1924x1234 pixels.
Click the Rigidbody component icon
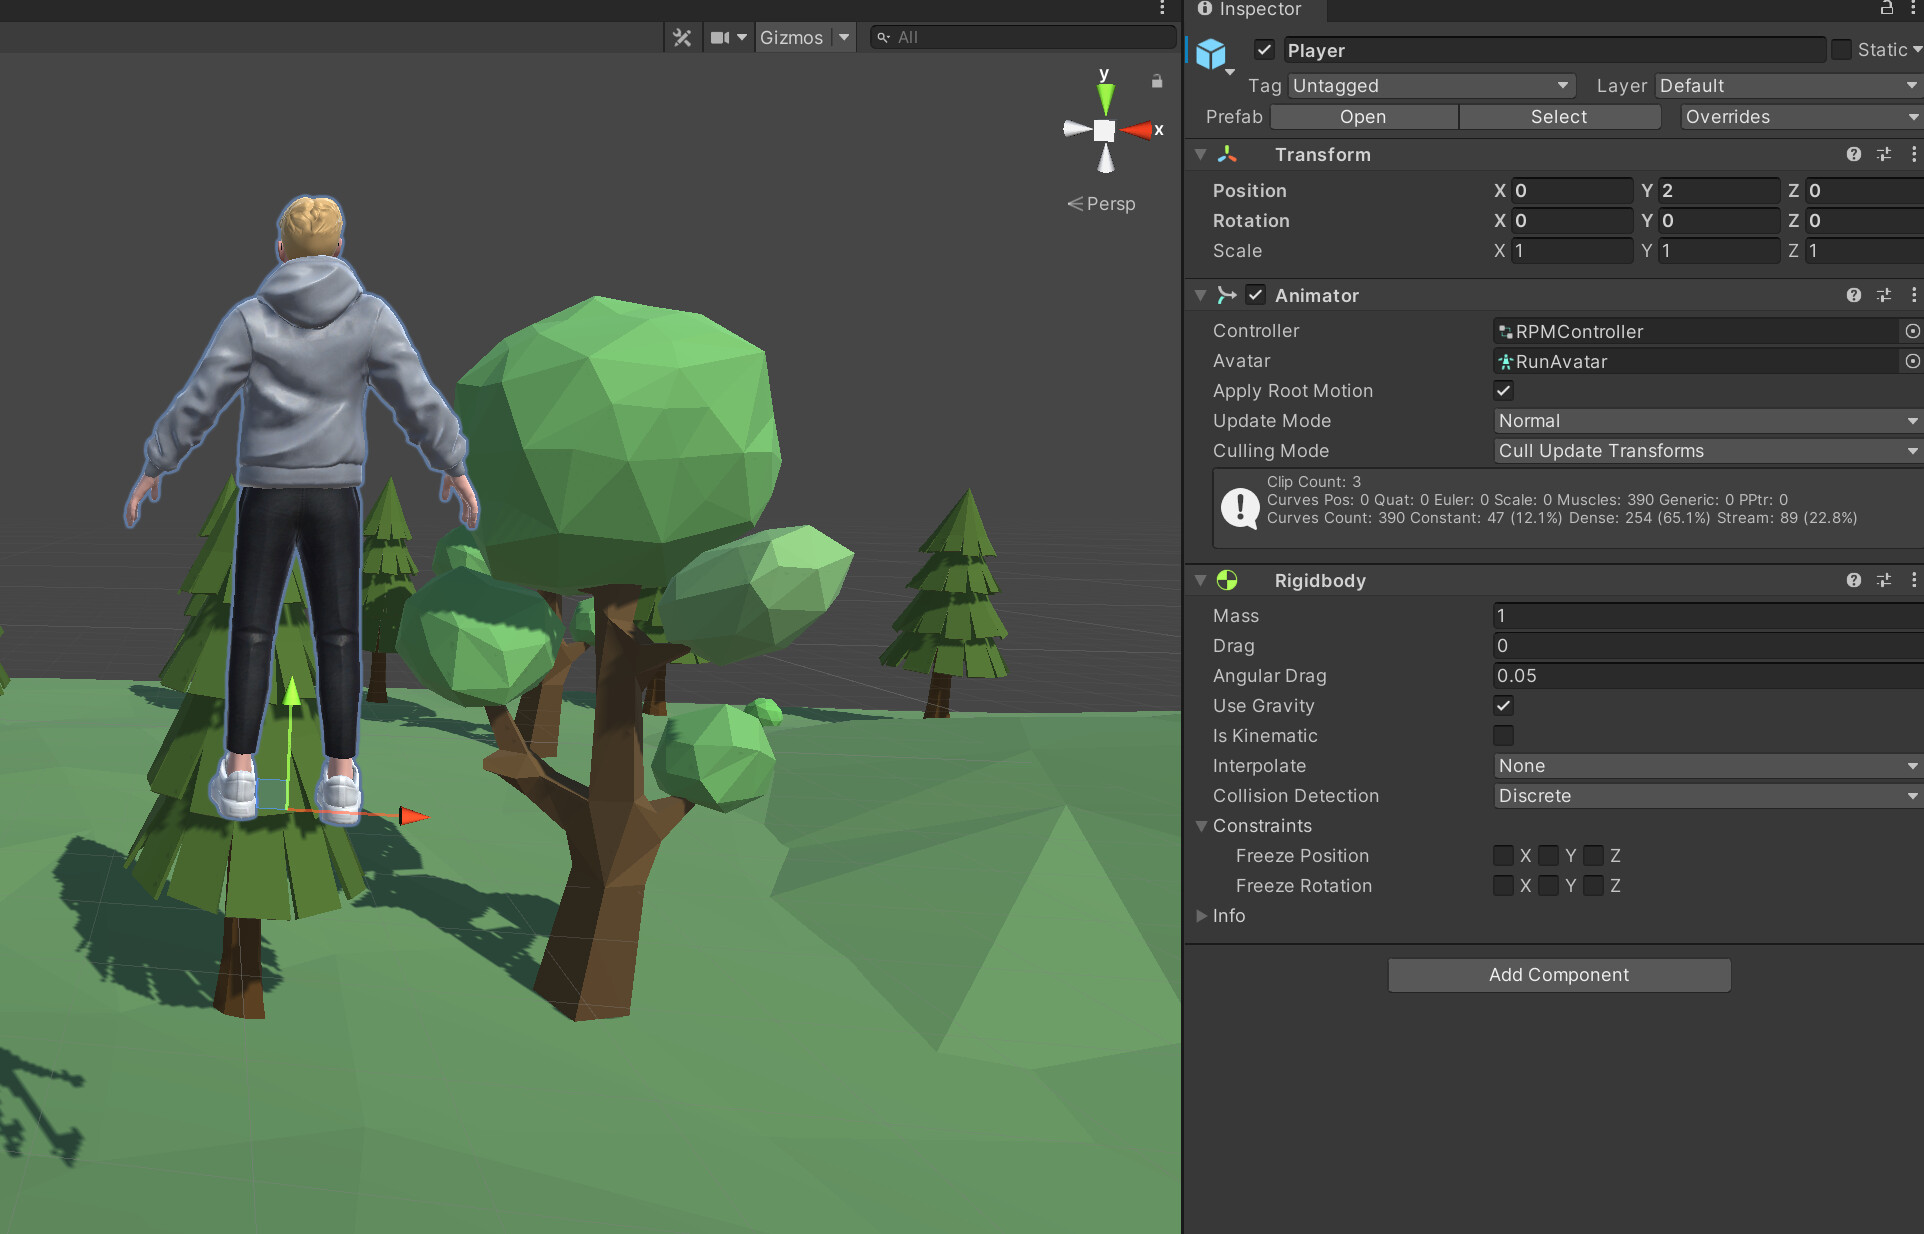pyautogui.click(x=1227, y=580)
